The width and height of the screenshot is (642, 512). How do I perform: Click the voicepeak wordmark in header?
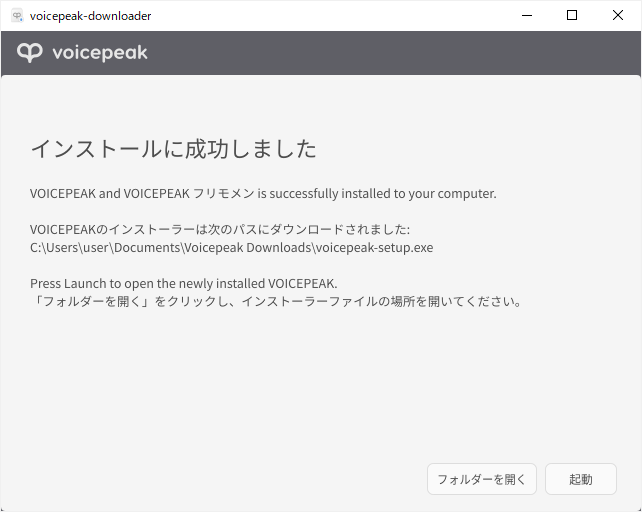(x=100, y=53)
